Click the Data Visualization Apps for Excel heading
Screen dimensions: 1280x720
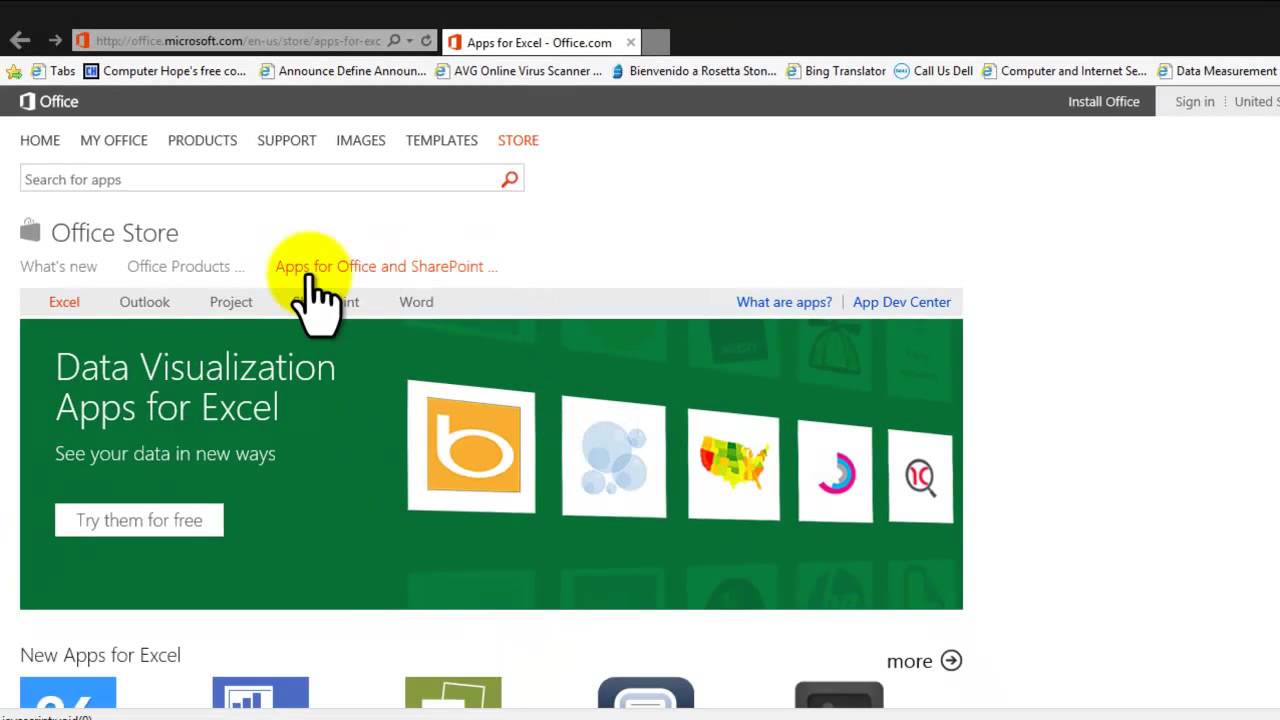[x=195, y=387]
